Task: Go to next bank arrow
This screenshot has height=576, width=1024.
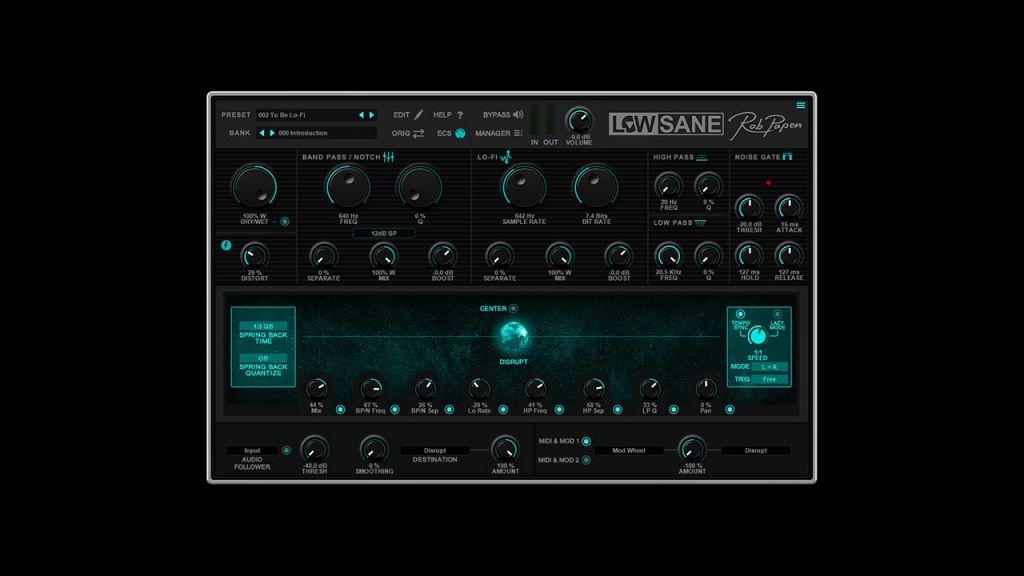Action: [x=272, y=133]
